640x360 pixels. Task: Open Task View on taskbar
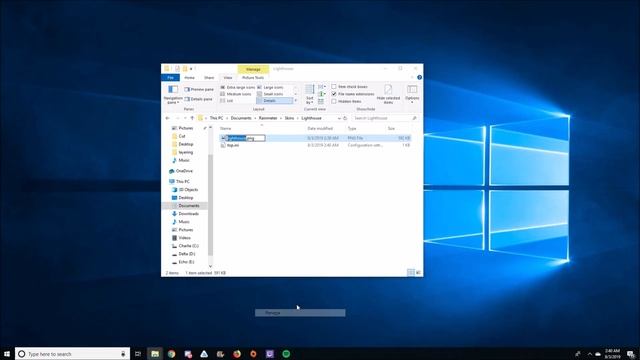pyautogui.click(x=138, y=354)
